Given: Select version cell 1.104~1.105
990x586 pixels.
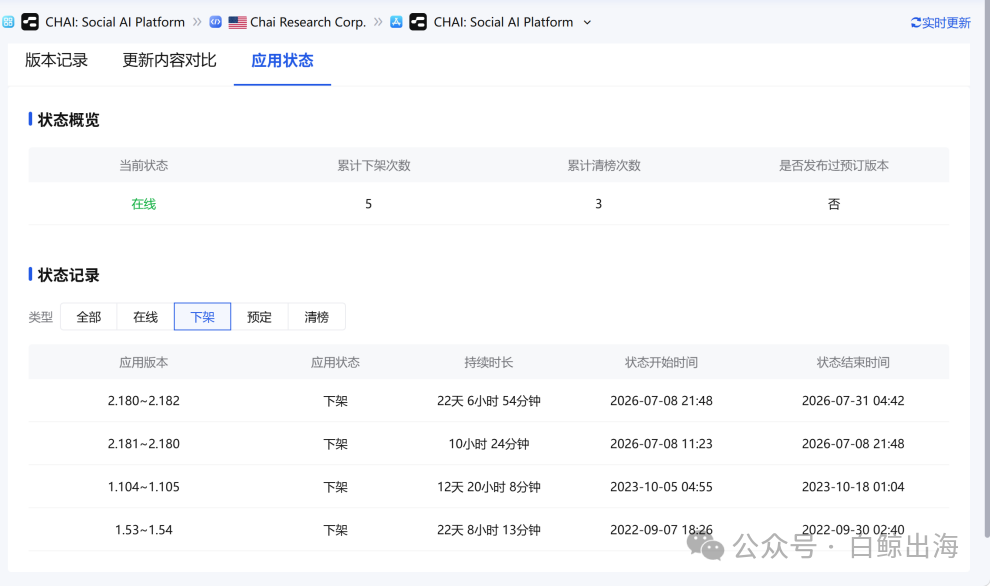Looking at the screenshot, I should coord(143,487).
